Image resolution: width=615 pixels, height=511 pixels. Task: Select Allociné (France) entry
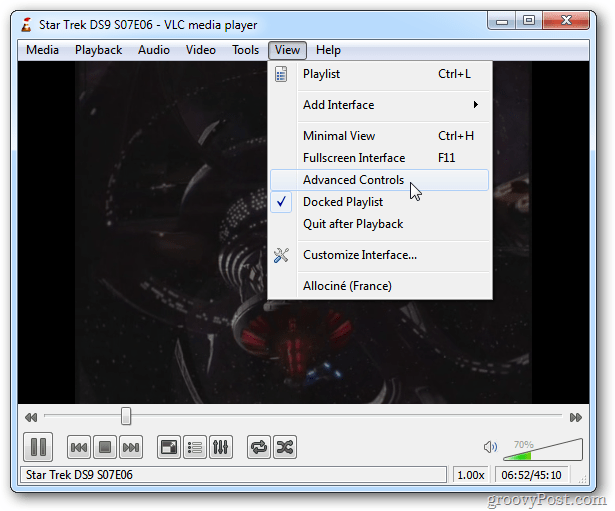380,286
